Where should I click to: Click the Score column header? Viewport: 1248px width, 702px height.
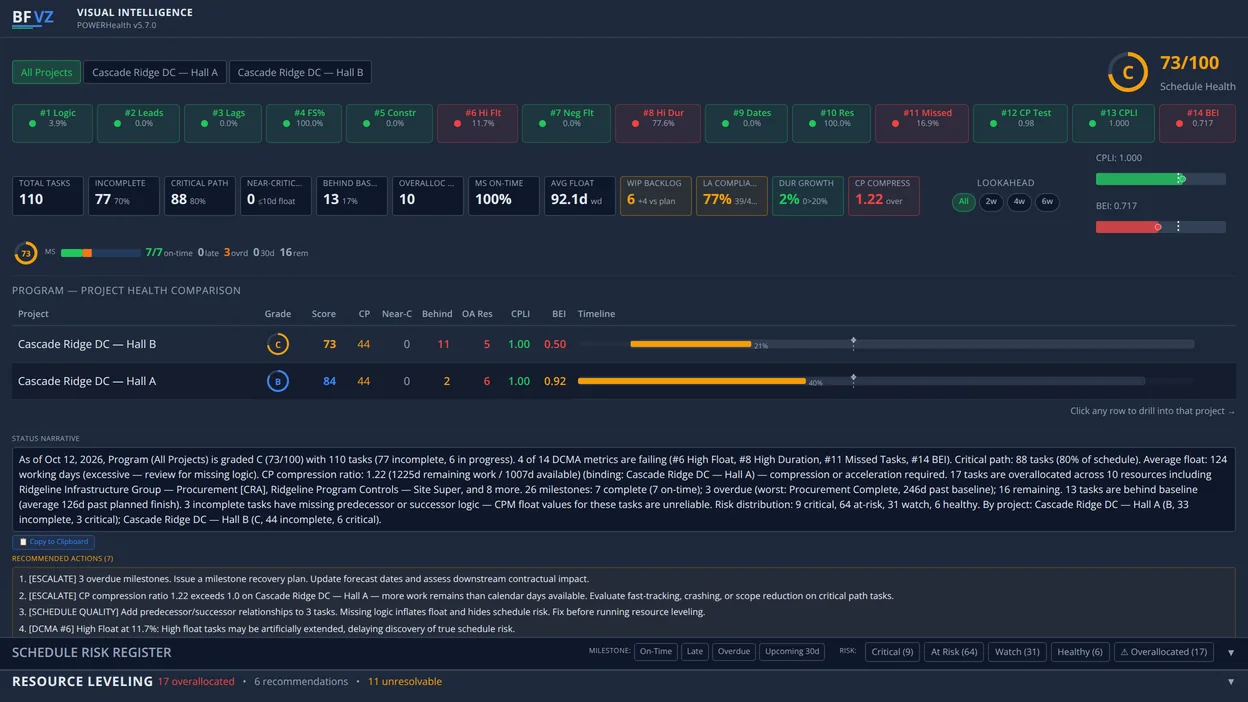324,314
